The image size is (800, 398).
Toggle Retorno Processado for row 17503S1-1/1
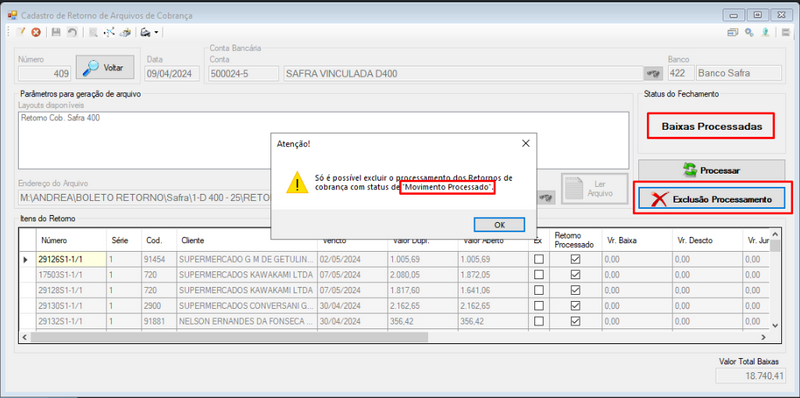[x=576, y=275]
